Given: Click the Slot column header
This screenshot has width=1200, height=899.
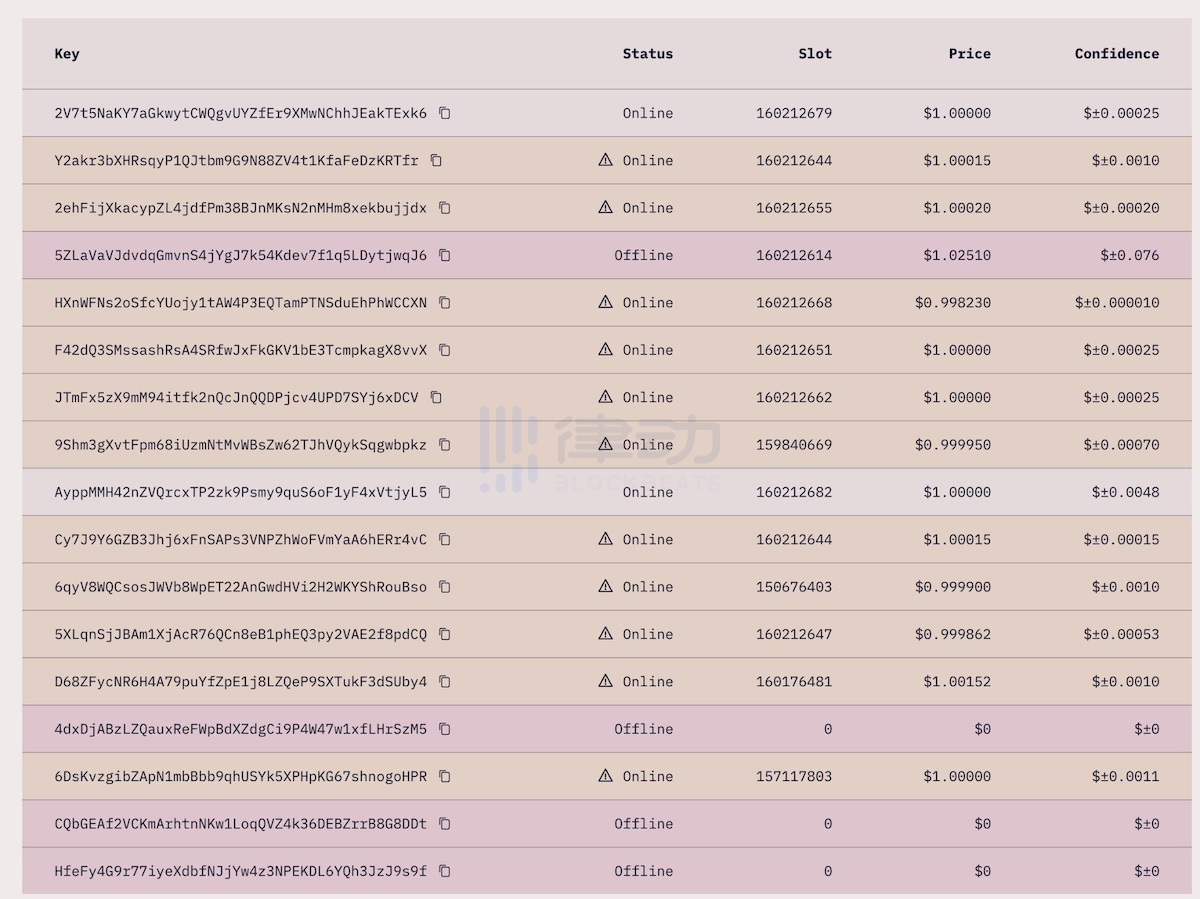Looking at the screenshot, I should point(815,54).
